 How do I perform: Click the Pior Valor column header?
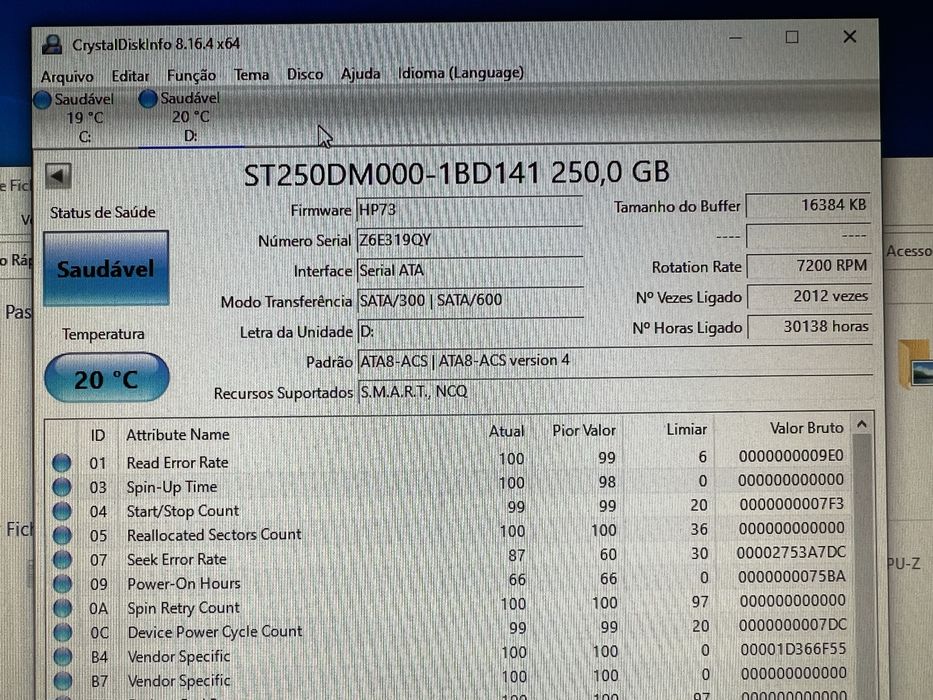point(584,430)
